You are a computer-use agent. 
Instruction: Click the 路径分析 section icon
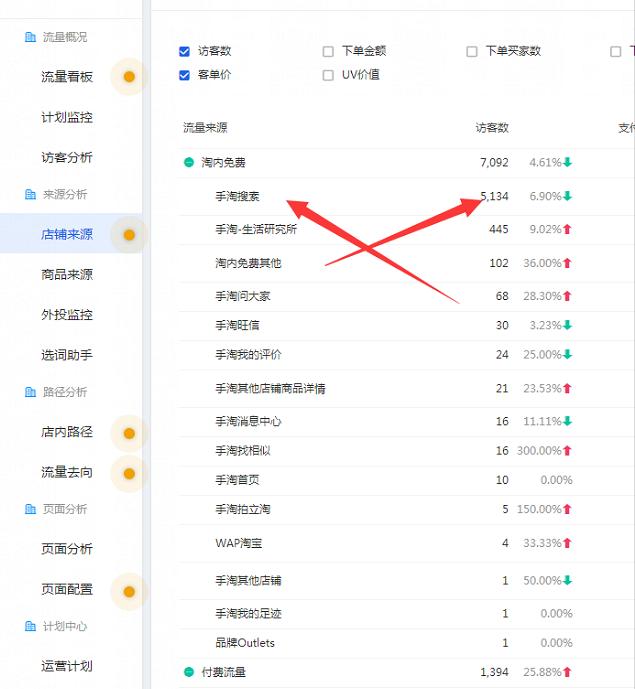[x=30, y=392]
